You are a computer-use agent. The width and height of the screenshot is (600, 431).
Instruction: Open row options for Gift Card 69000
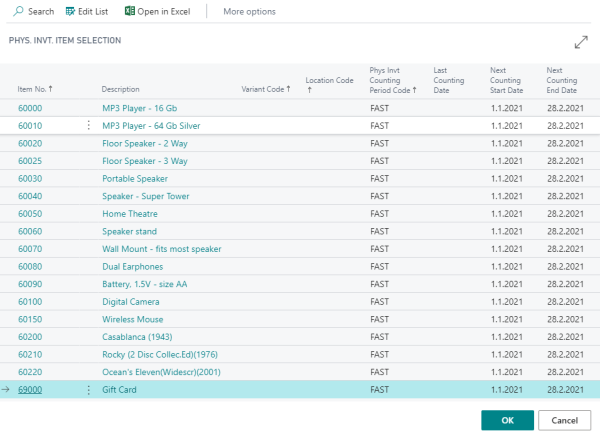(89, 390)
